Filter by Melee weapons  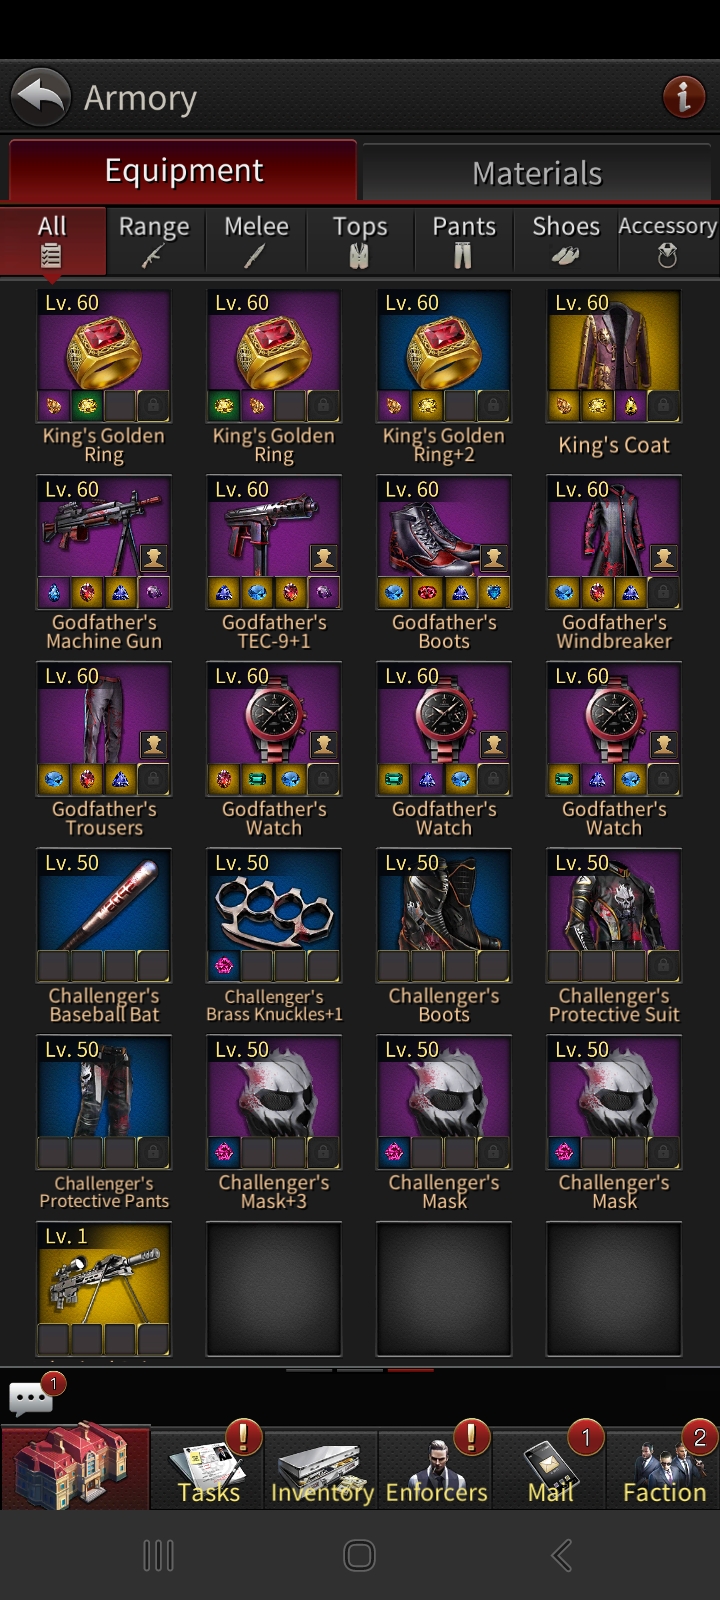click(x=256, y=240)
